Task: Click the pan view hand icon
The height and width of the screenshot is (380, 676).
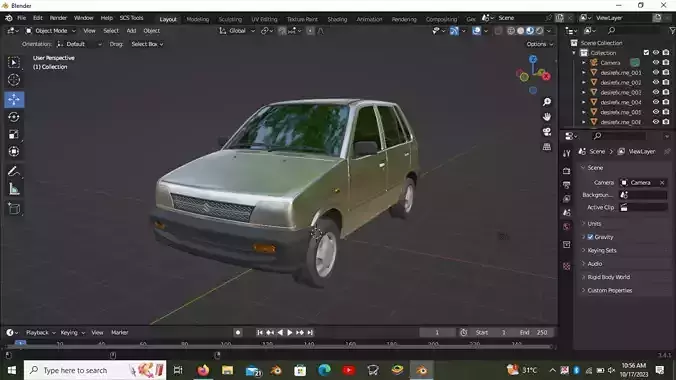Action: pyautogui.click(x=547, y=117)
